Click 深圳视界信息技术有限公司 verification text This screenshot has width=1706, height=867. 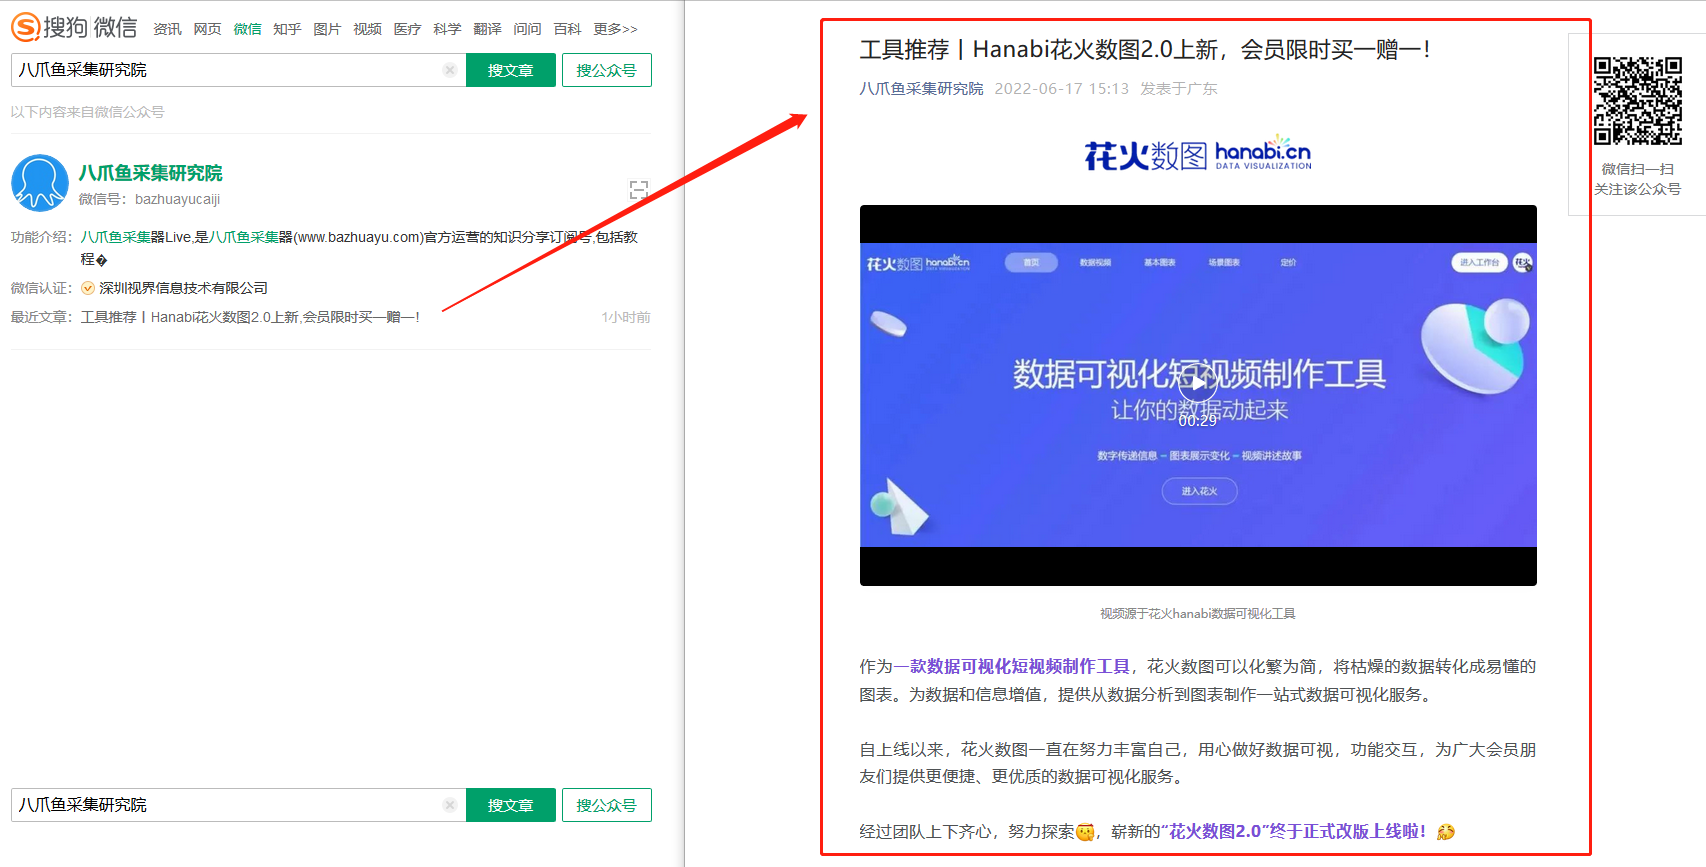(x=183, y=288)
